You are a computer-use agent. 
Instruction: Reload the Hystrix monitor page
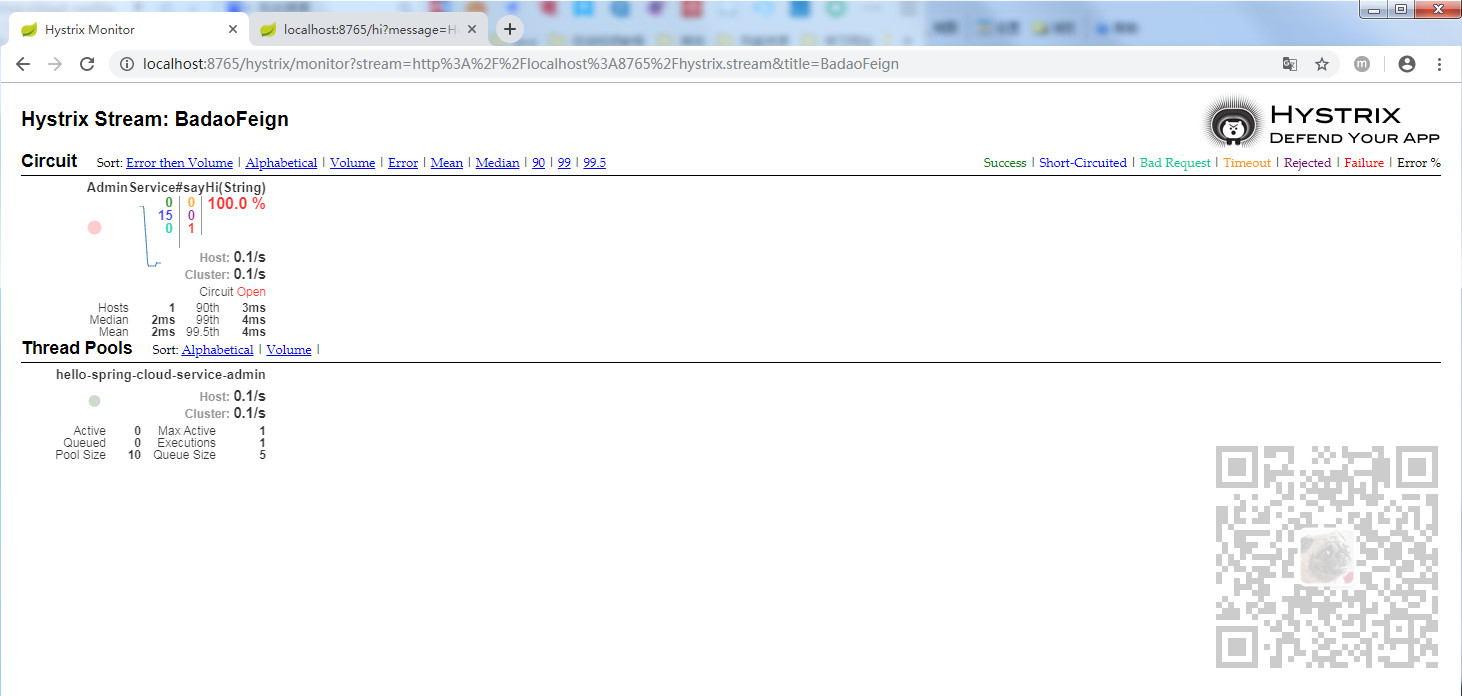click(x=87, y=64)
